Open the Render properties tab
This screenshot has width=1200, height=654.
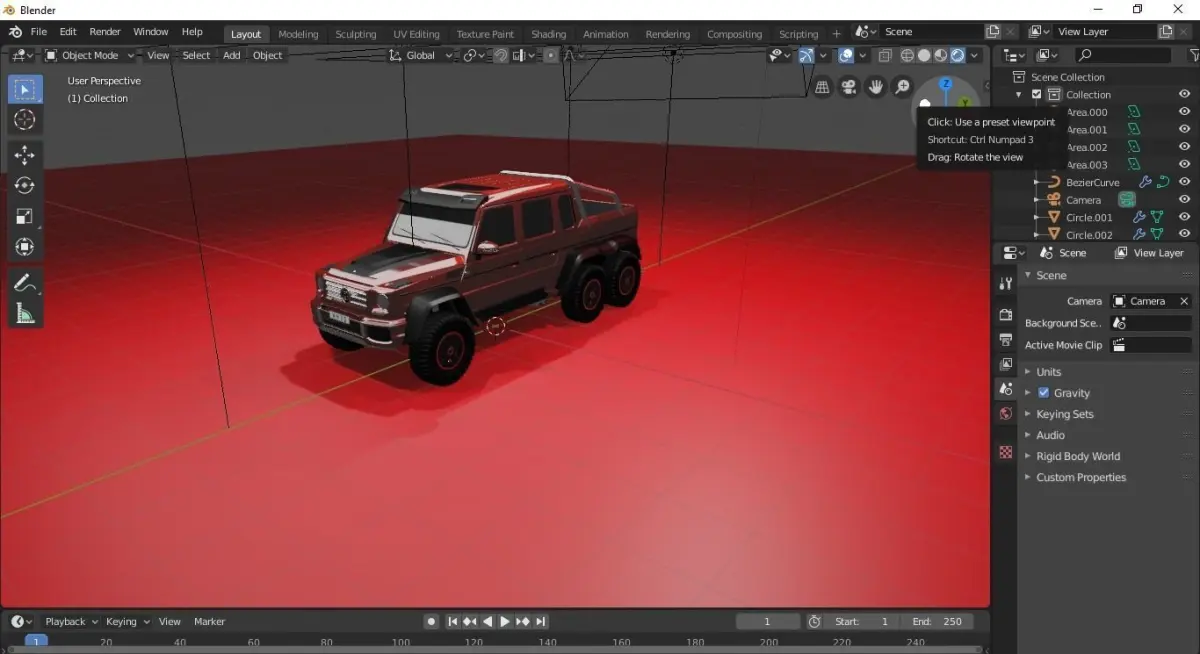[x=1006, y=315]
